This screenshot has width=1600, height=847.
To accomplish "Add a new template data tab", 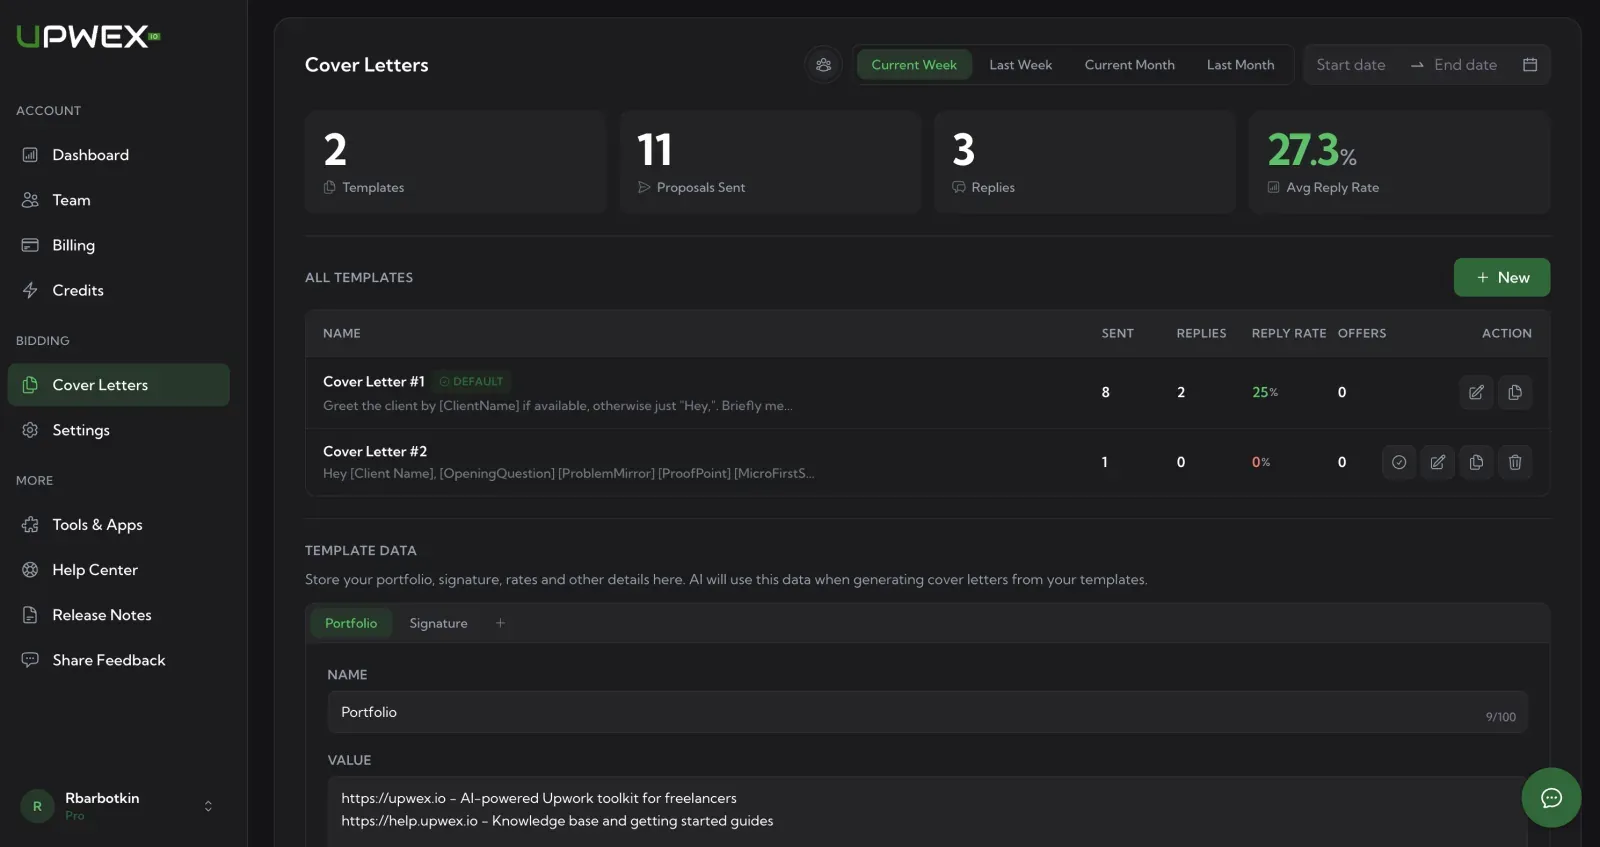I will point(500,623).
